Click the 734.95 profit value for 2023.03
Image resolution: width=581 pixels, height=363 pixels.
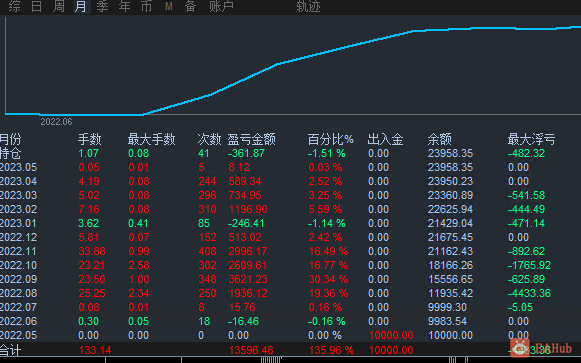[245, 195]
